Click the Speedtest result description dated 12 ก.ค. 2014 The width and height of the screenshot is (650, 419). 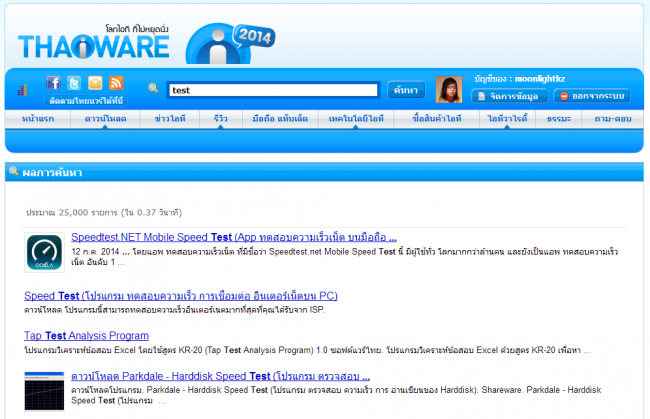(x=344, y=257)
